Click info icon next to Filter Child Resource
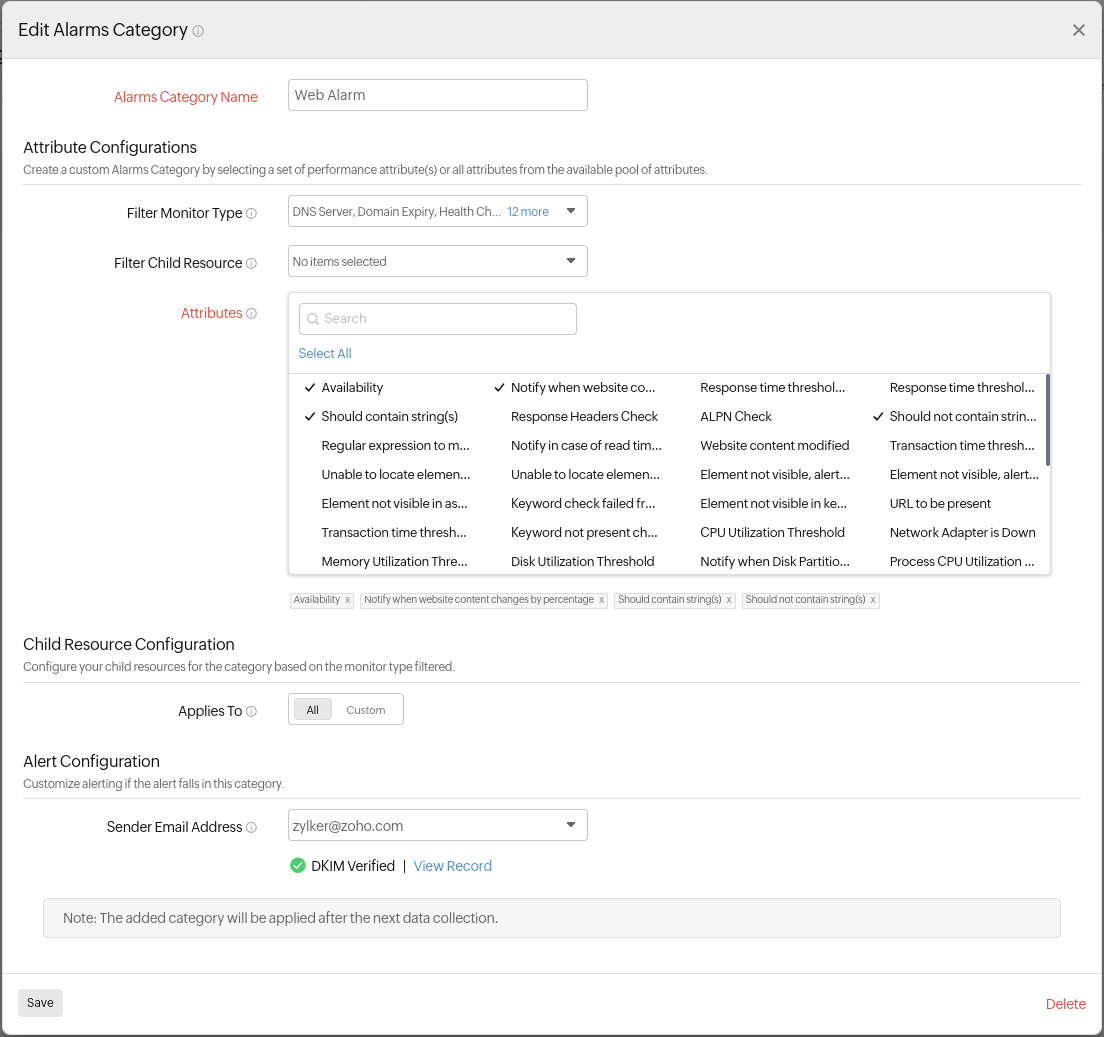The width and height of the screenshot is (1104, 1037). click(251, 263)
